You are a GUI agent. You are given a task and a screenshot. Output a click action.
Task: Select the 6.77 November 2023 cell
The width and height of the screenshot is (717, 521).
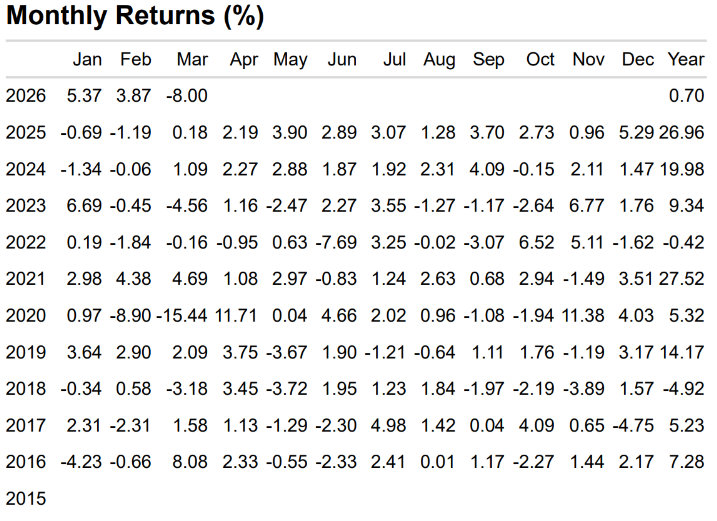[x=590, y=206]
